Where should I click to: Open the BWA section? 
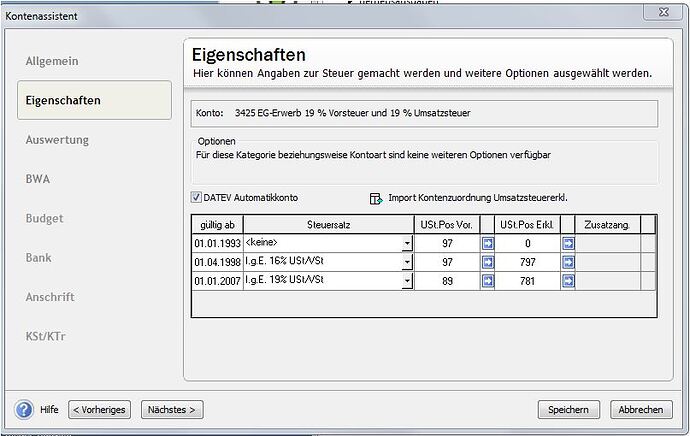pyautogui.click(x=38, y=179)
